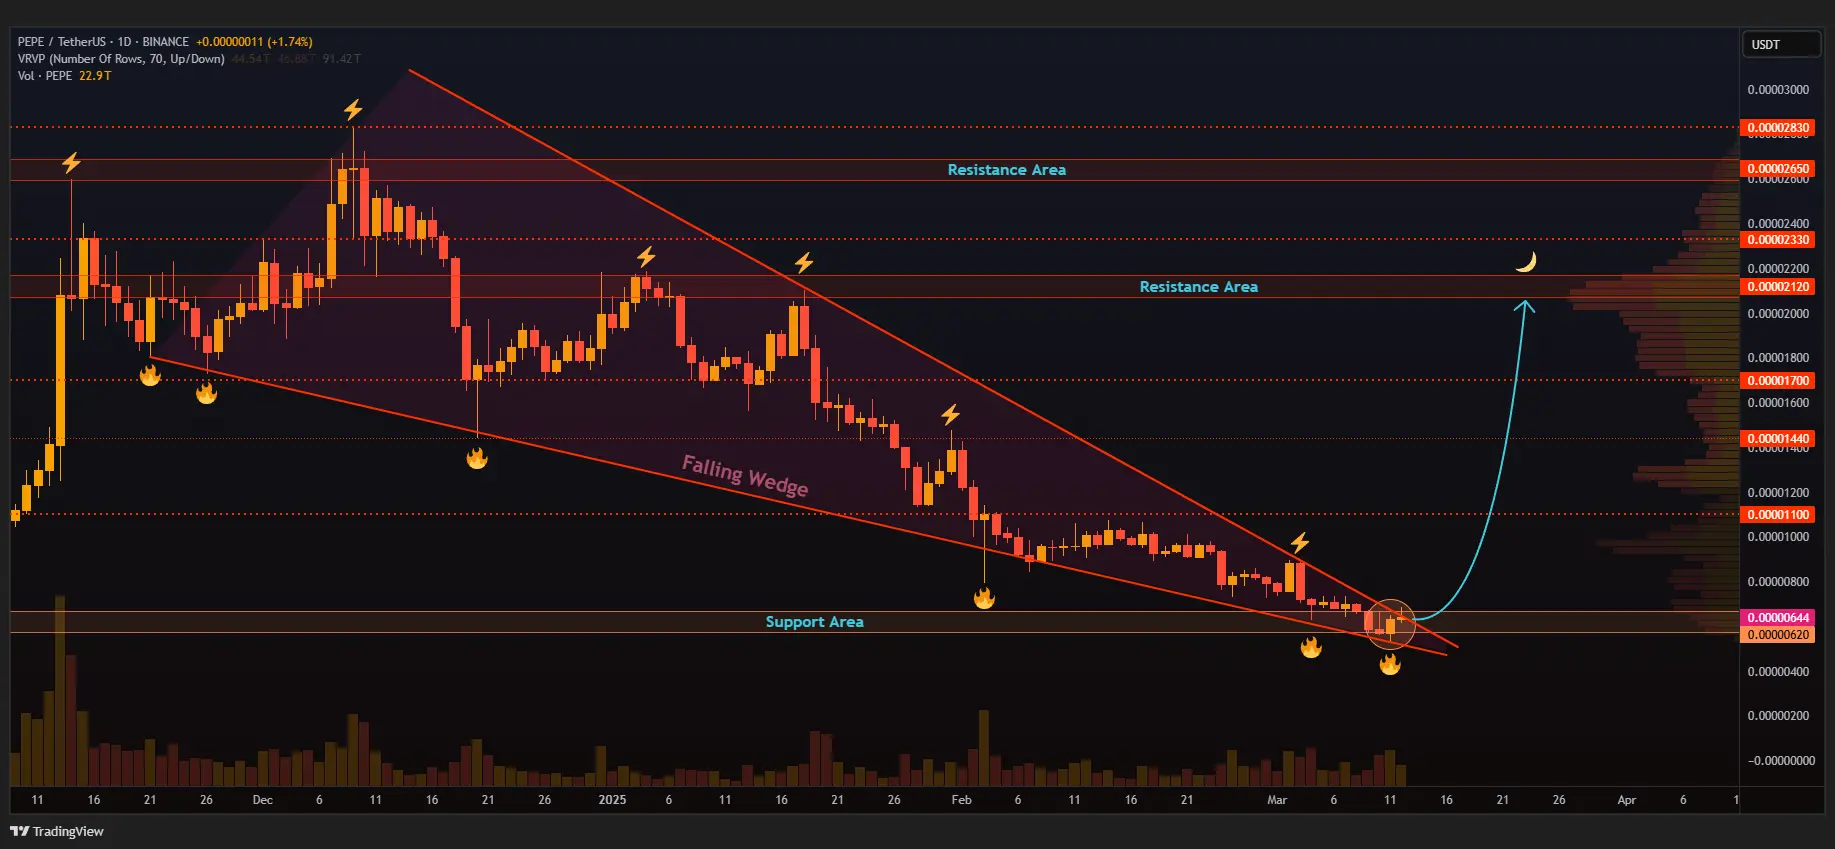Click the fire icon beneath the December 21 wick

(x=477, y=458)
